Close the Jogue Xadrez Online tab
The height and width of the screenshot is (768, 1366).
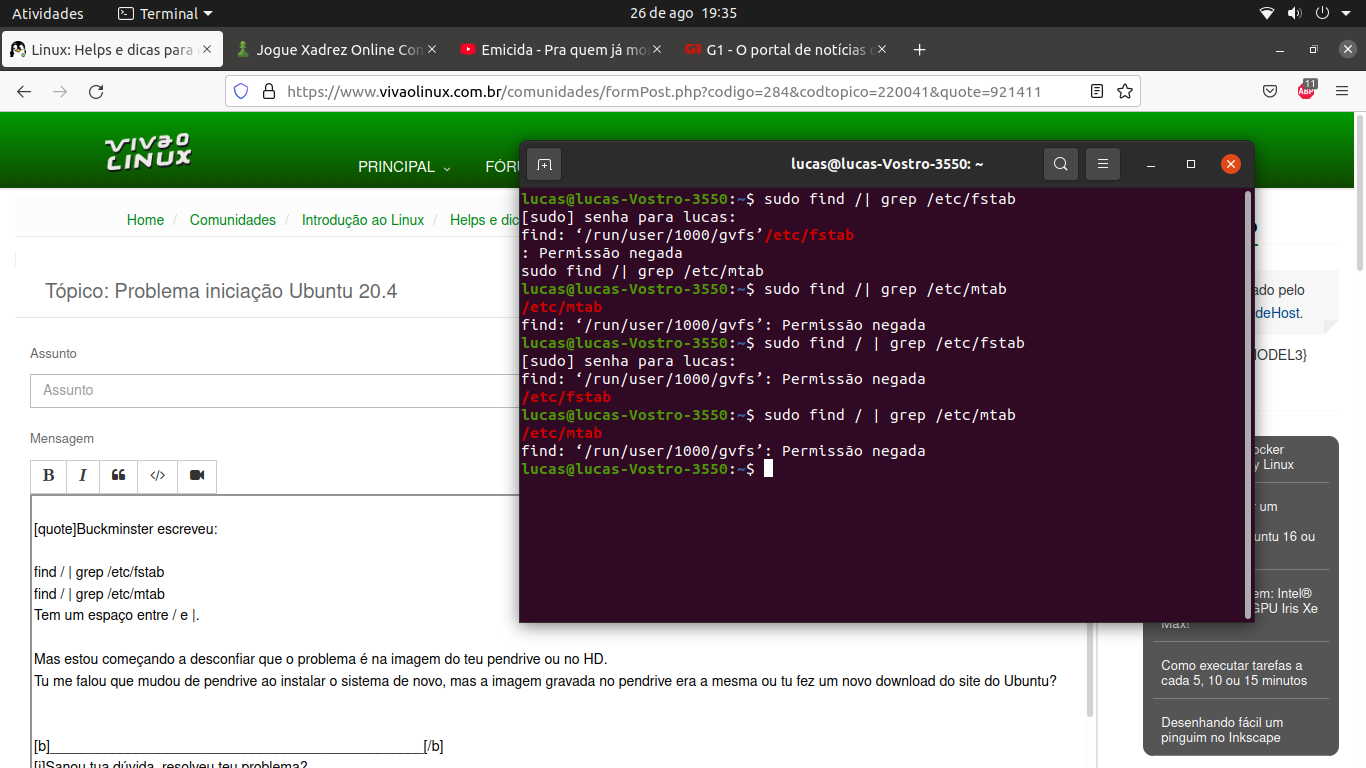click(x=432, y=49)
